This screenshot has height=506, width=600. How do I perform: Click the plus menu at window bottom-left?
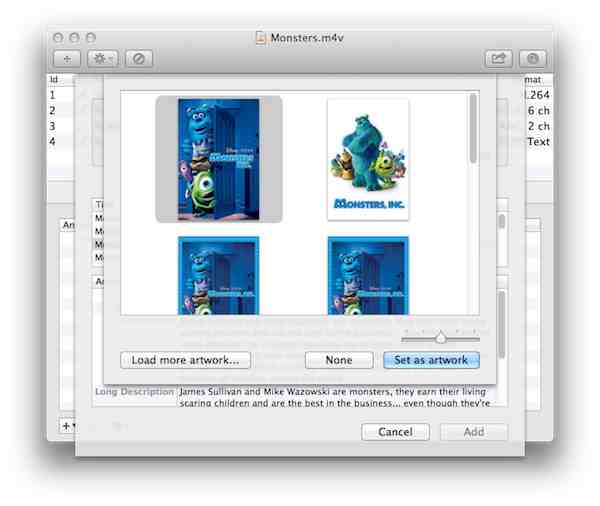(67, 425)
